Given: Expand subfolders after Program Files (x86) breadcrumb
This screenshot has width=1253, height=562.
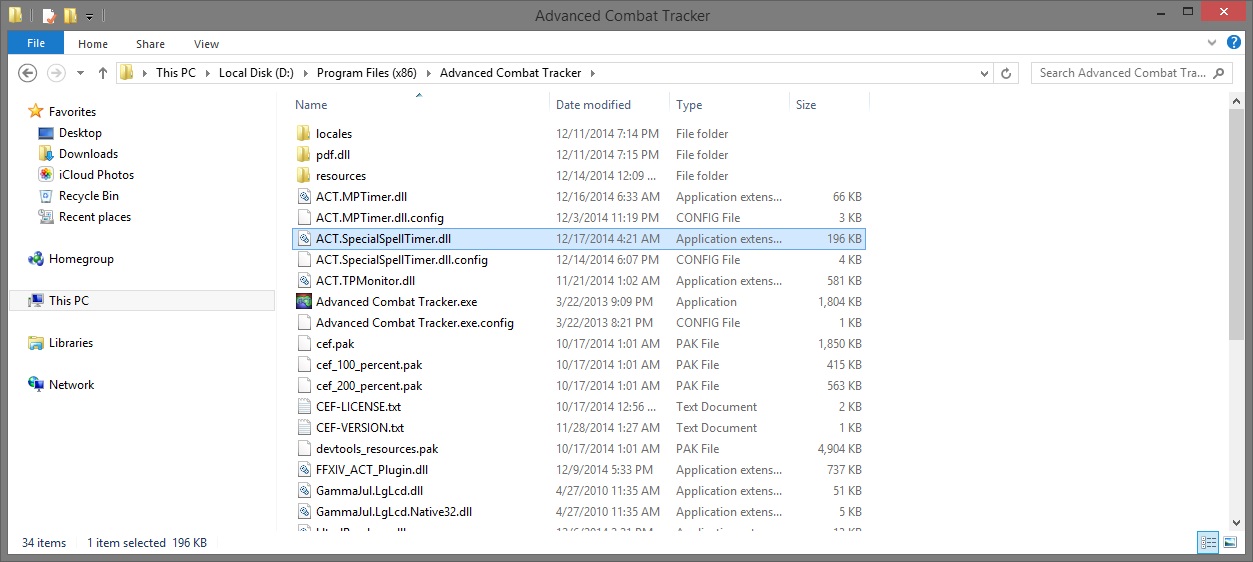Looking at the screenshot, I should point(428,73).
